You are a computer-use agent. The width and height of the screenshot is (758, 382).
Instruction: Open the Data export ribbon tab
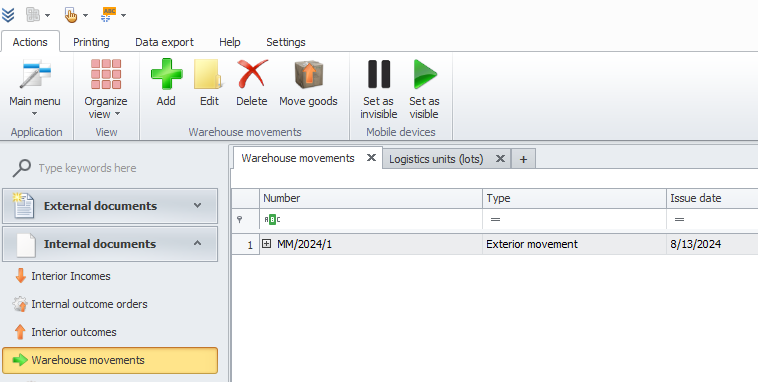click(164, 42)
